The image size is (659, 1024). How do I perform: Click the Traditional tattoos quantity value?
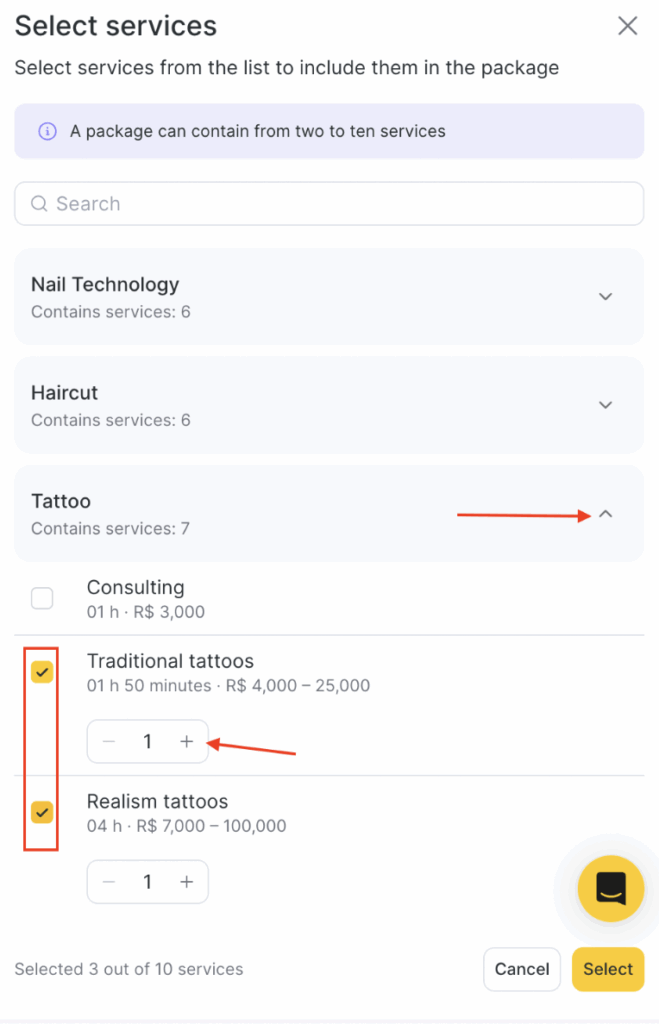(x=148, y=741)
